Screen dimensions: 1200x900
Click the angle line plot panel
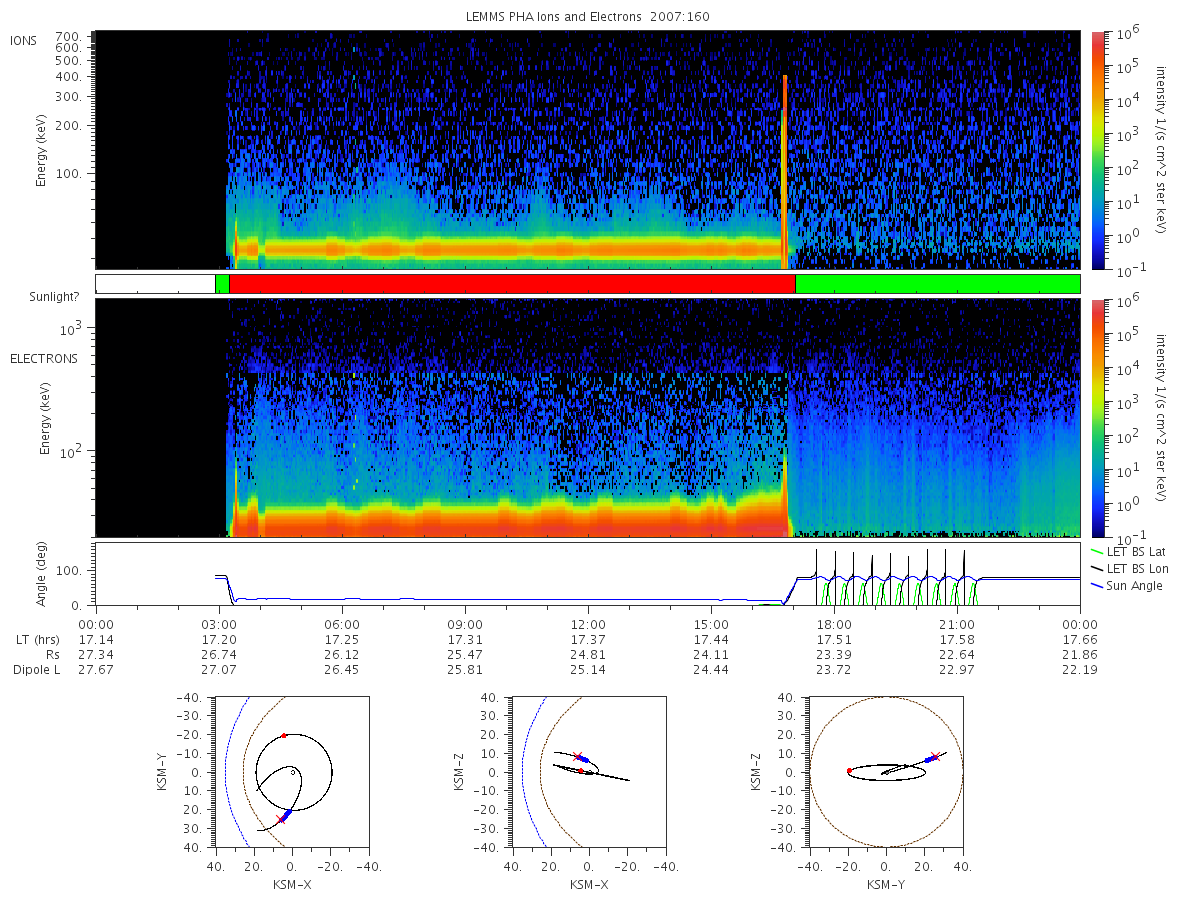[588, 574]
